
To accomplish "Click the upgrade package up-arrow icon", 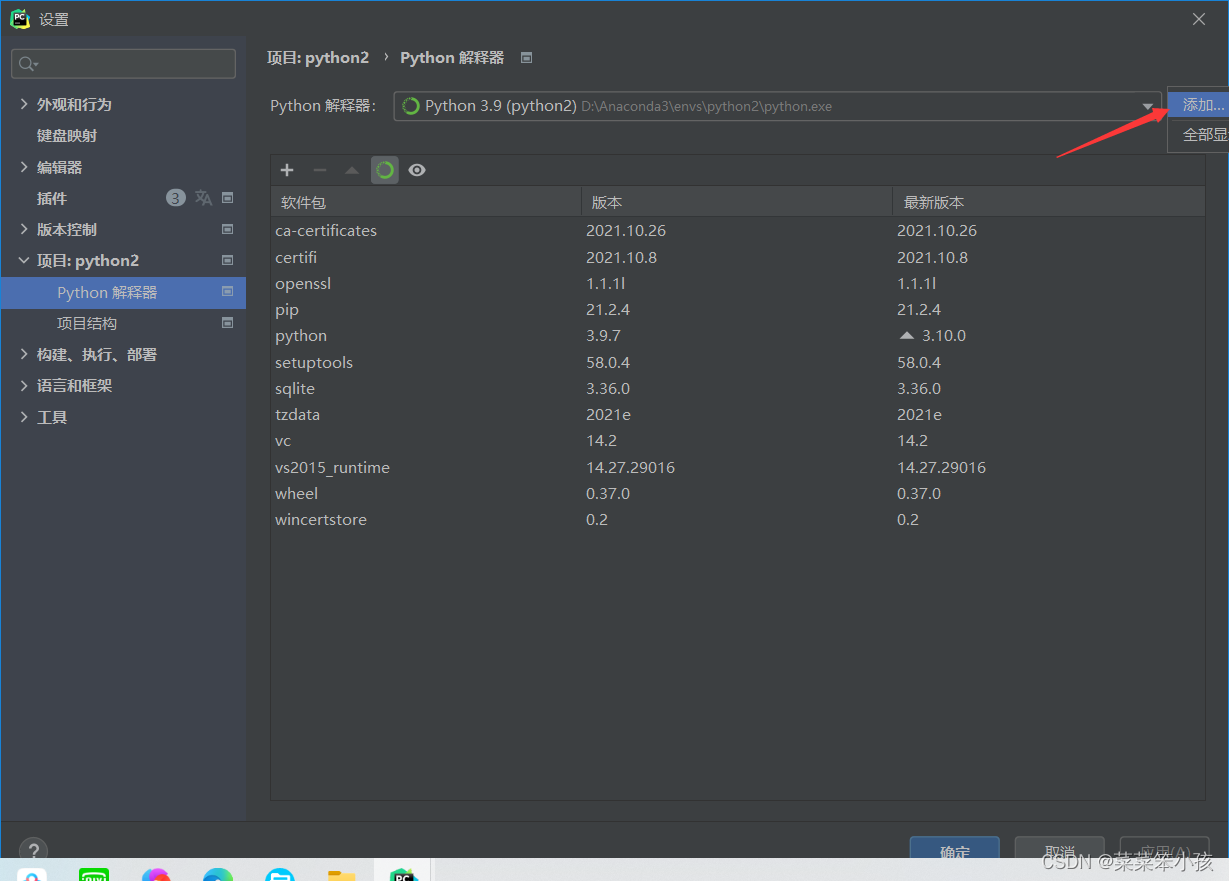I will click(352, 170).
